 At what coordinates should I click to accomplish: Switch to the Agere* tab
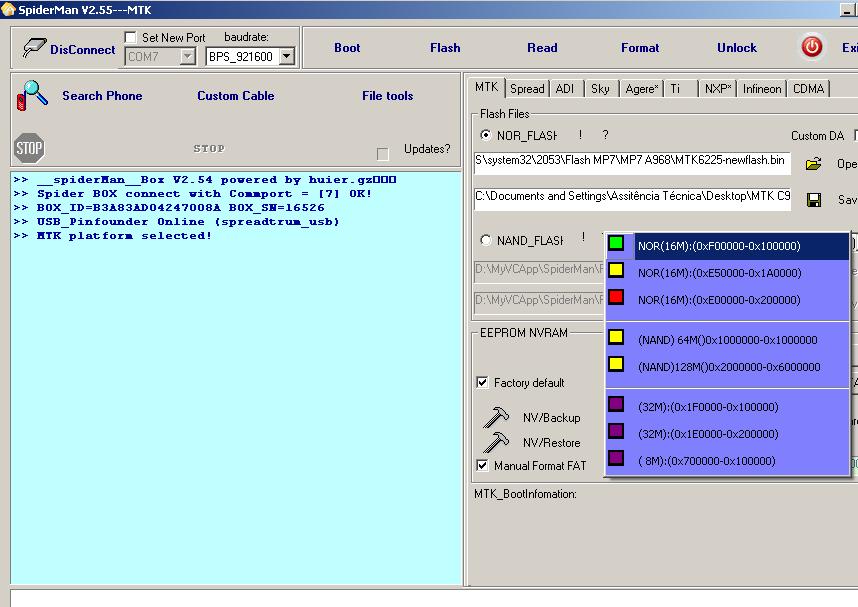[641, 89]
